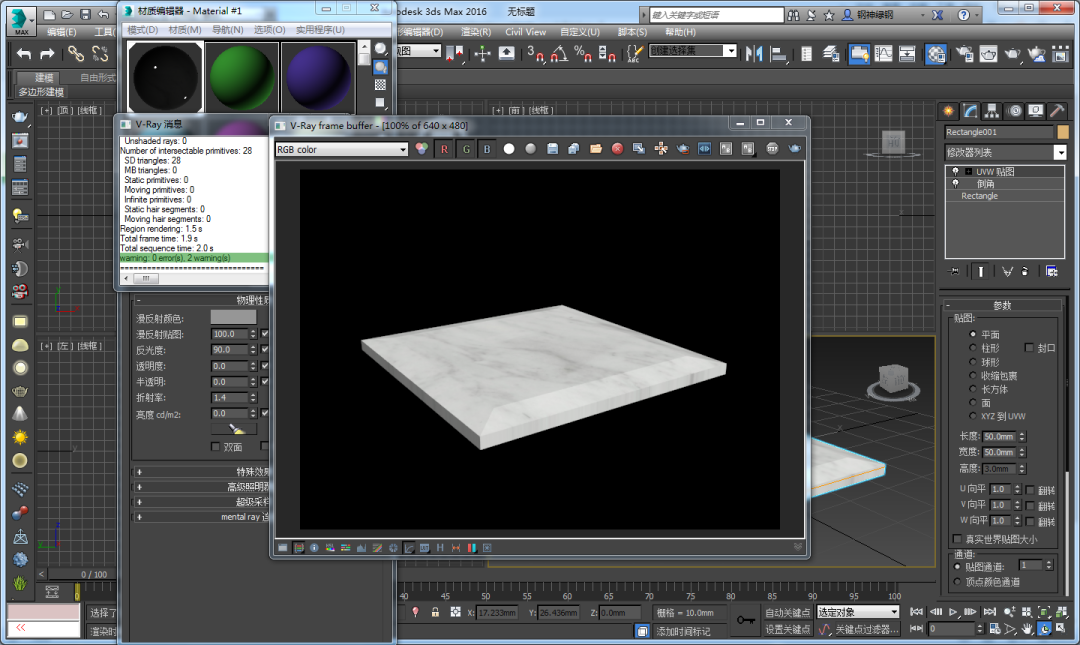
Task: Open the Hierarchy panel tab
Action: click(x=992, y=111)
